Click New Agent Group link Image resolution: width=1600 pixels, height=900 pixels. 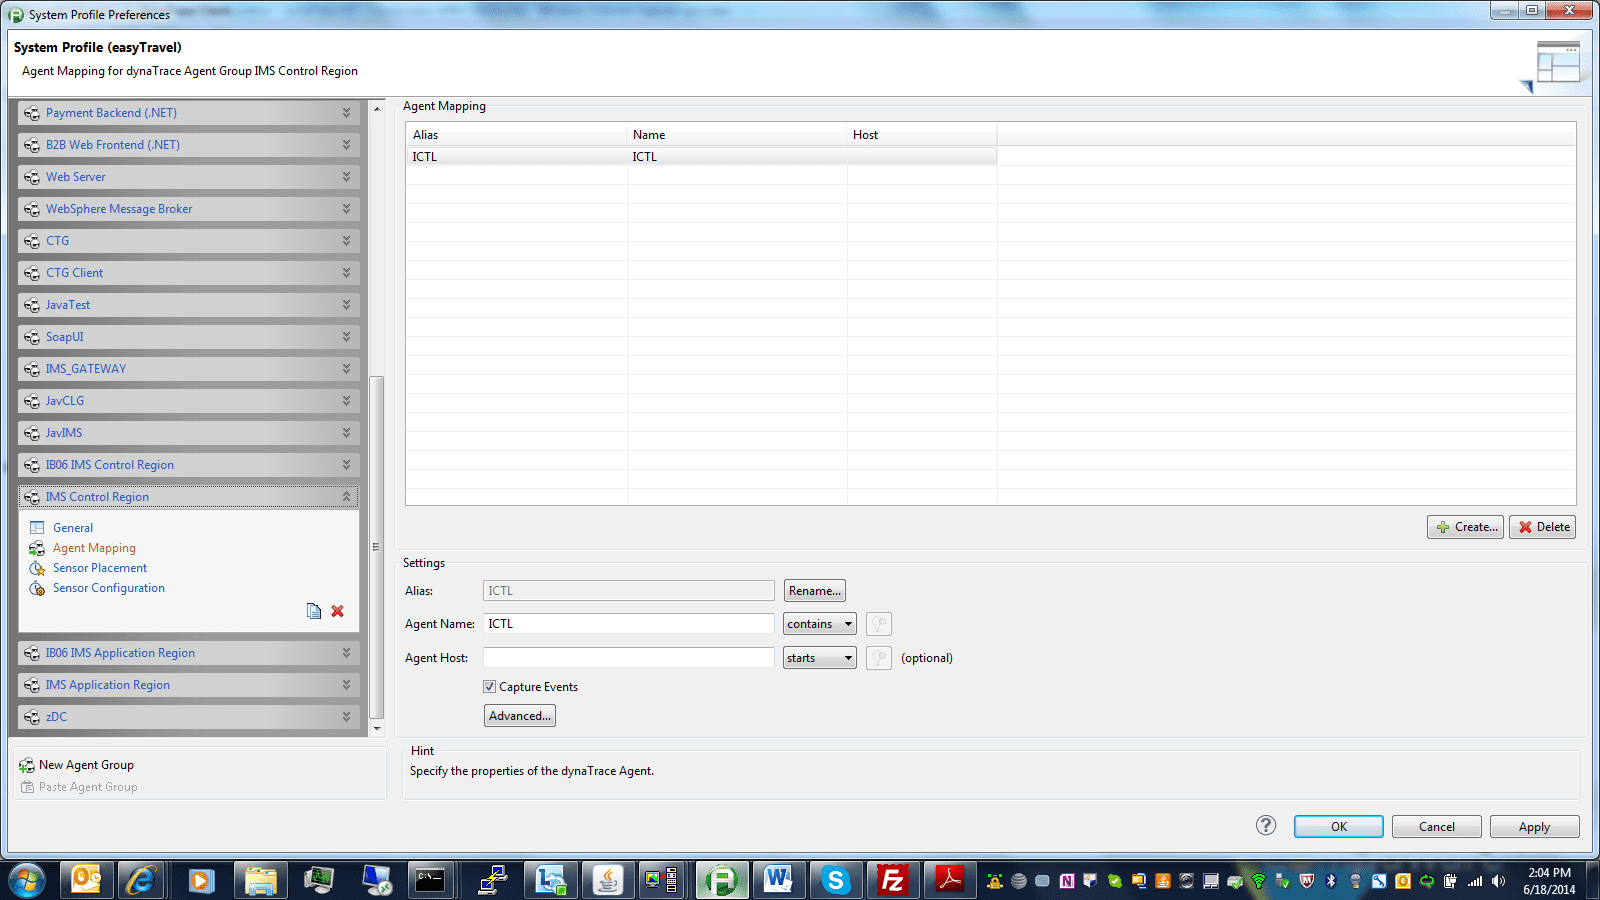click(86, 765)
